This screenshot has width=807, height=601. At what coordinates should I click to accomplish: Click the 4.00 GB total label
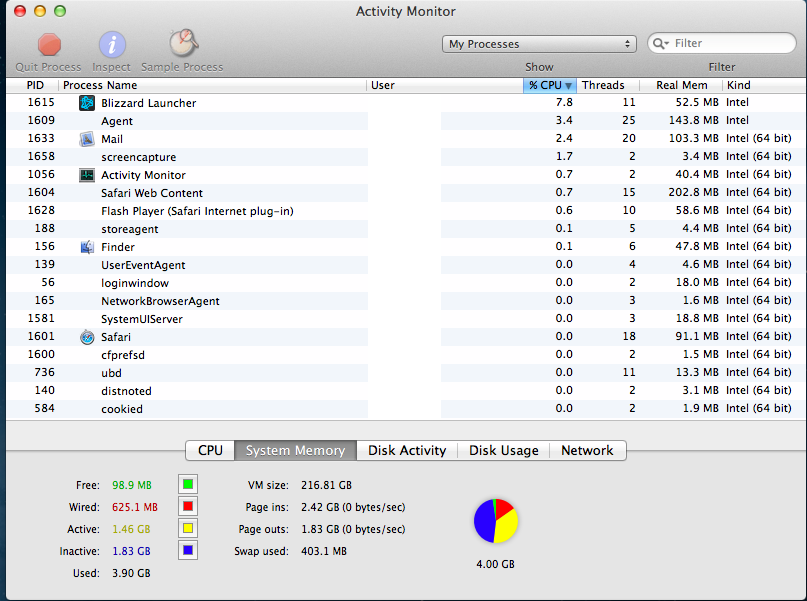coord(495,564)
